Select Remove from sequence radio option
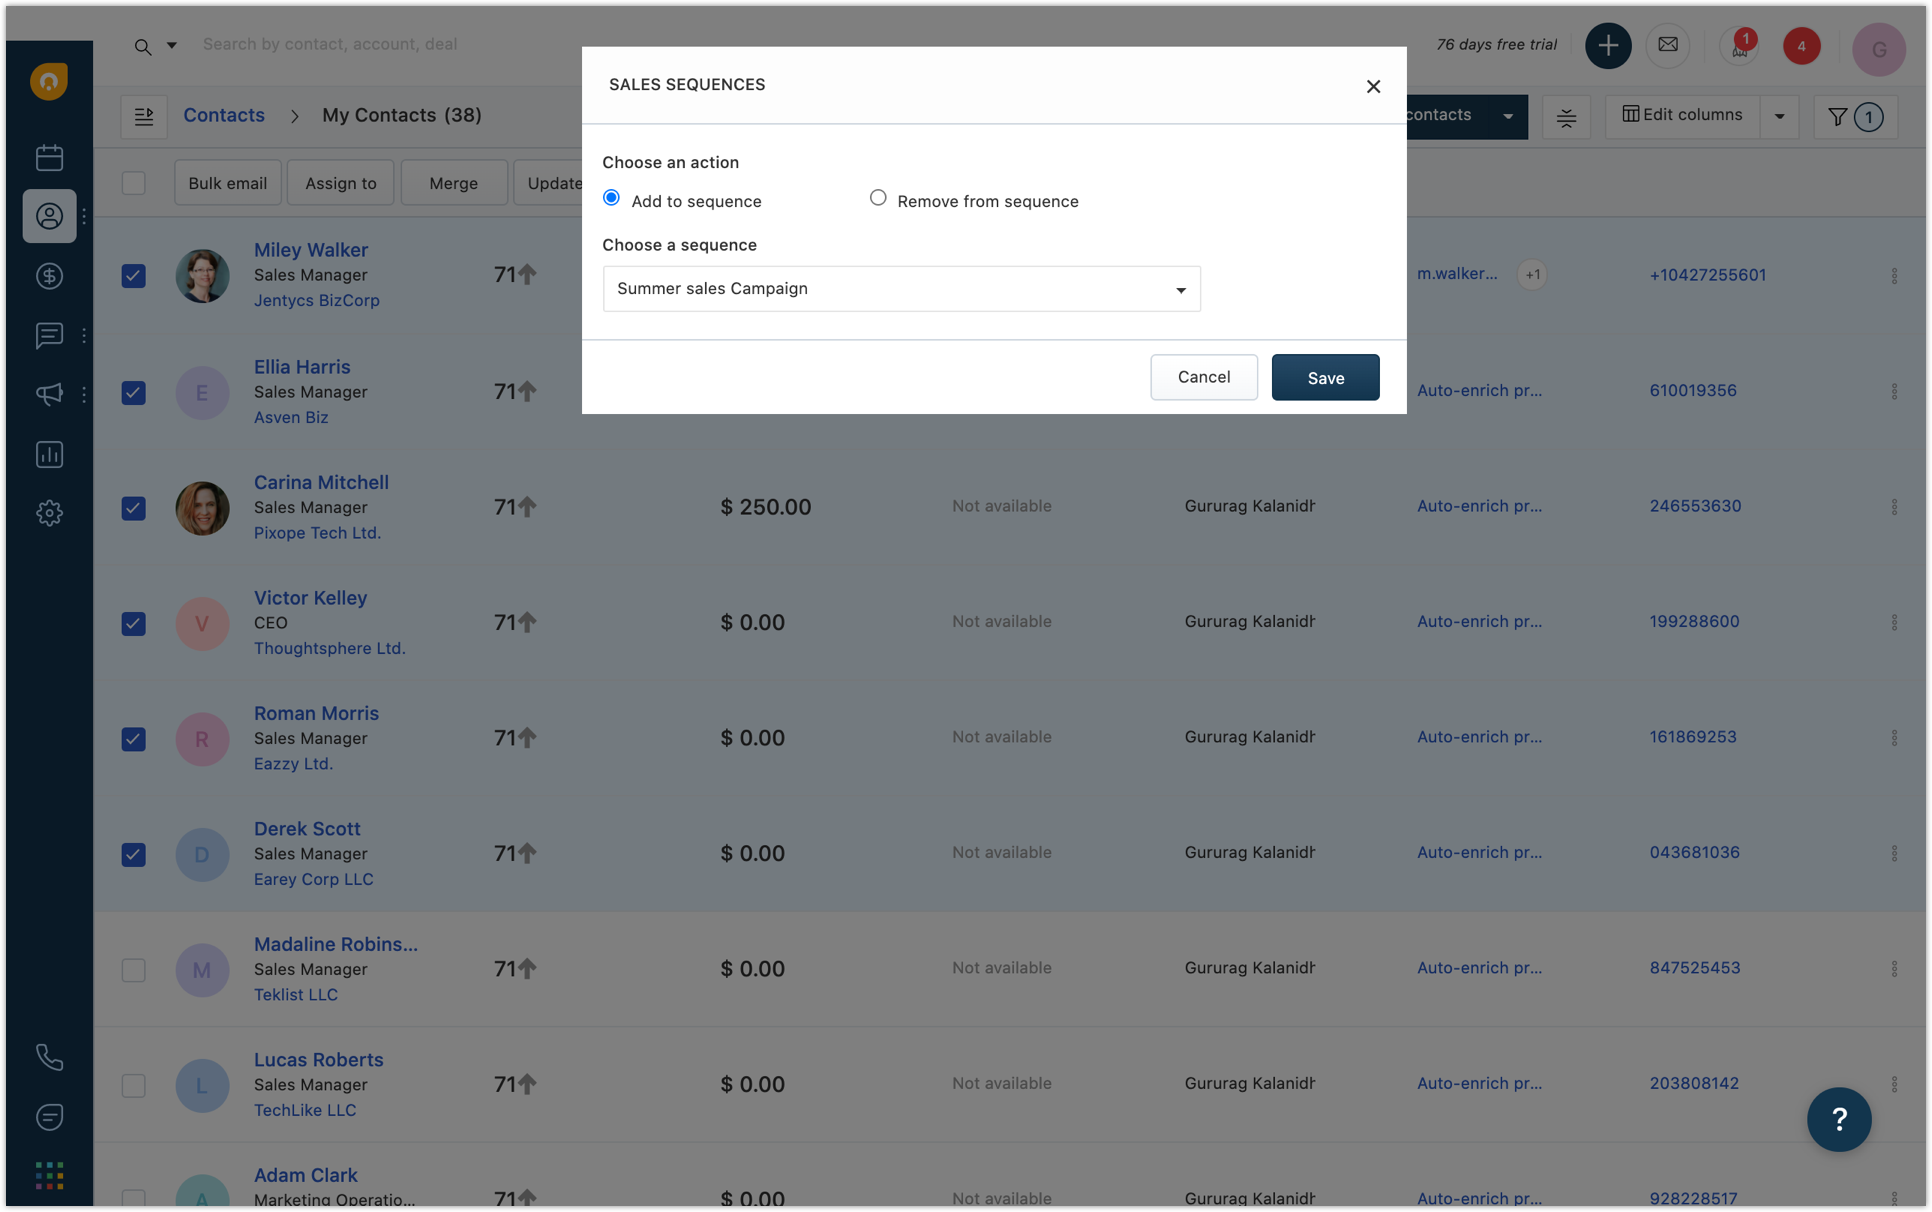The height and width of the screenshot is (1212, 1932). (x=878, y=198)
